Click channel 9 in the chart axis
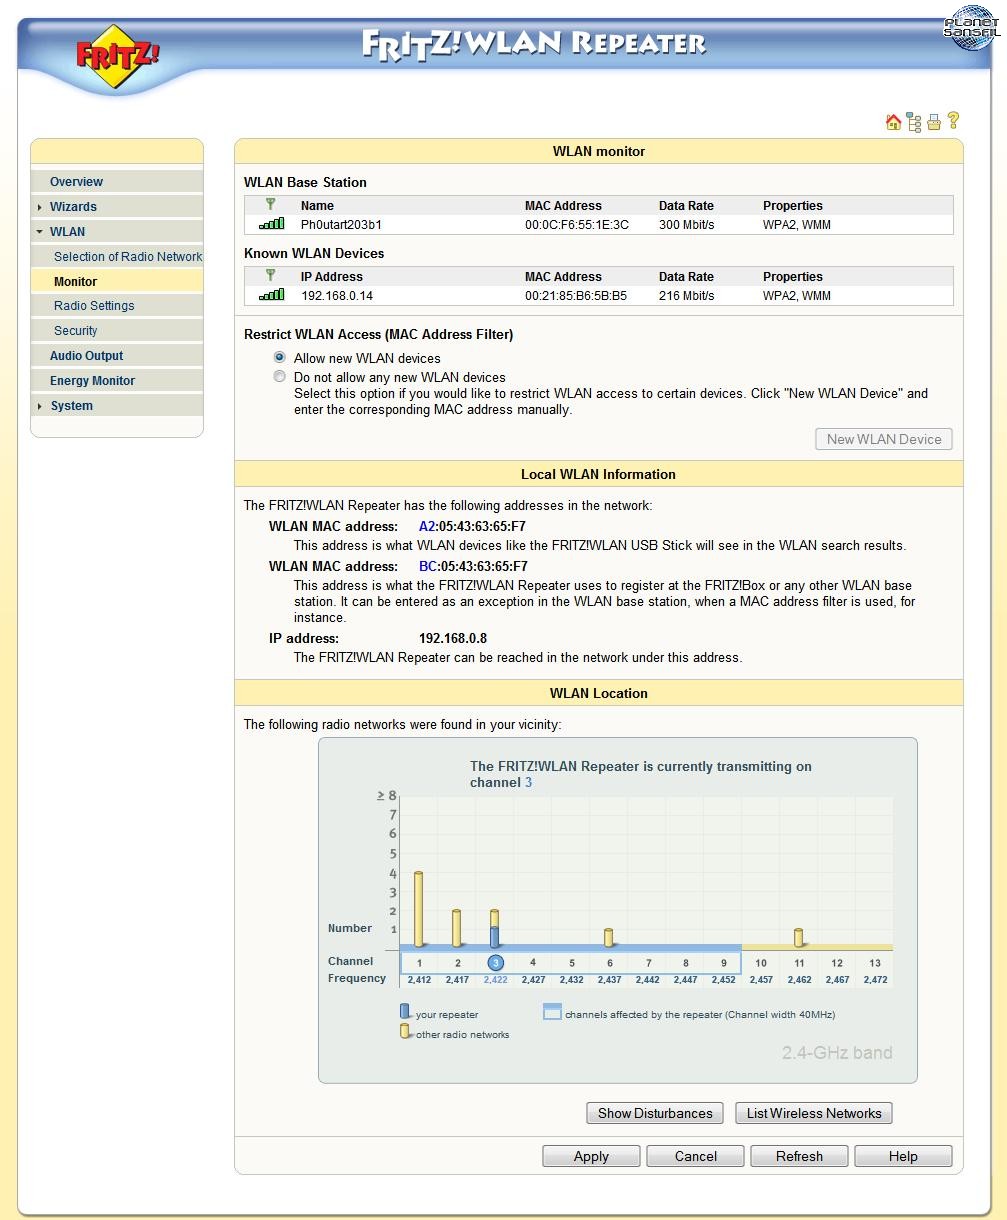Image resolution: width=1007 pixels, height=1220 pixels. [723, 963]
